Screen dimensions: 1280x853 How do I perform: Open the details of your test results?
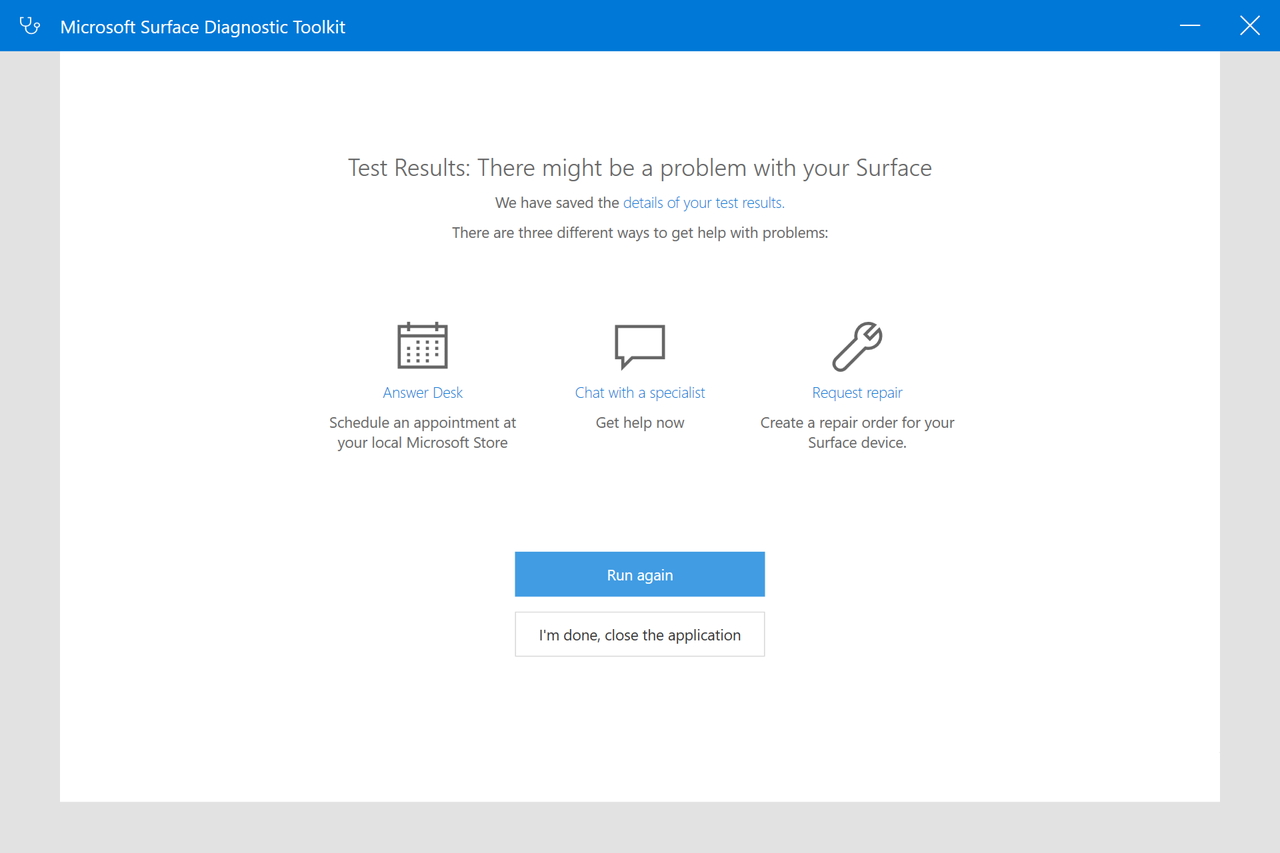pyautogui.click(x=703, y=203)
